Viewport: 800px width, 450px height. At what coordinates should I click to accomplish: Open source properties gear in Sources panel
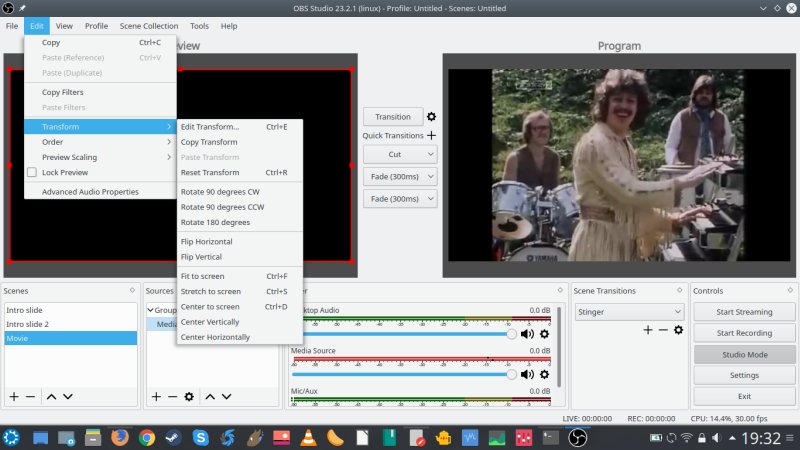click(189, 397)
